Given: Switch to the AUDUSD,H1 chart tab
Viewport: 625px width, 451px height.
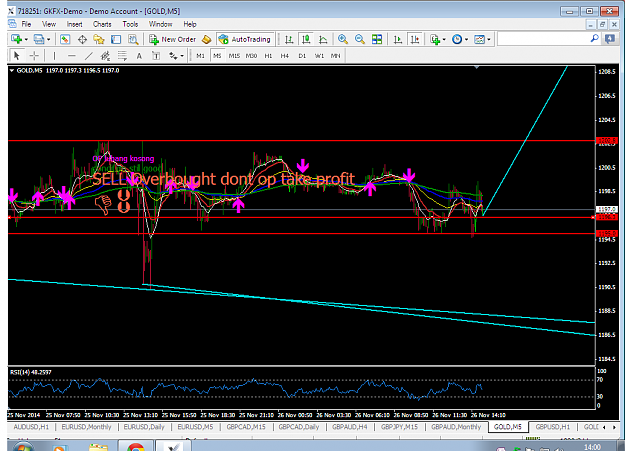Looking at the screenshot, I should [31, 427].
